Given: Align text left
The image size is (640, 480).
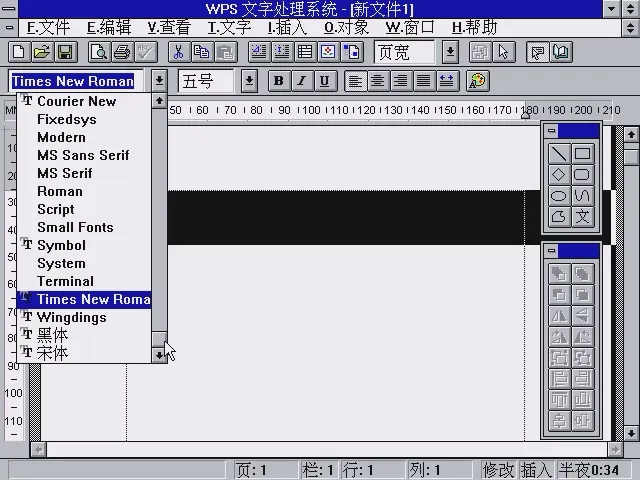Looking at the screenshot, I should click(x=355, y=81).
